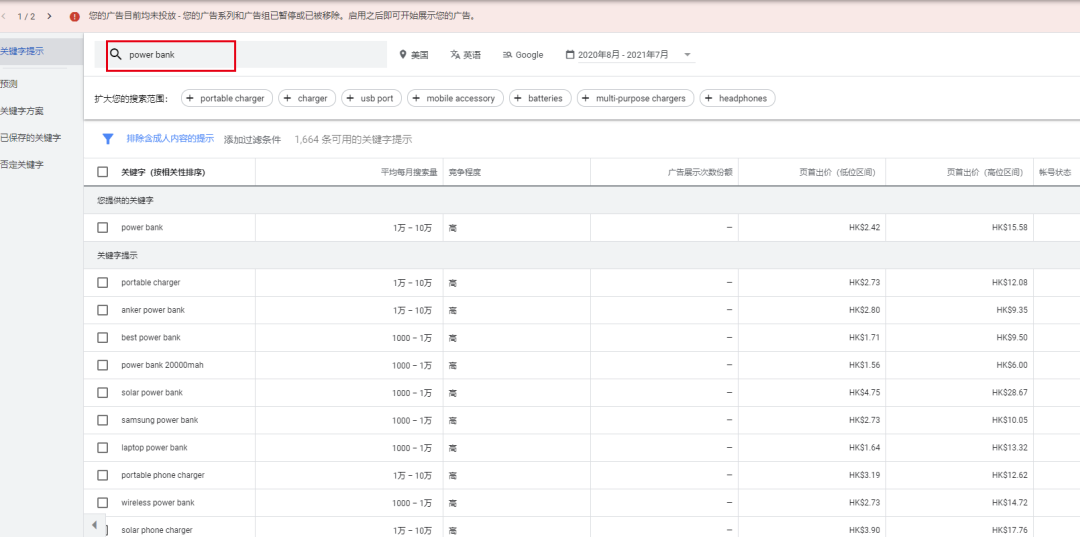The image size is (1080, 537).
Task: Add mobile accessory suggestion chip
Action: (455, 98)
